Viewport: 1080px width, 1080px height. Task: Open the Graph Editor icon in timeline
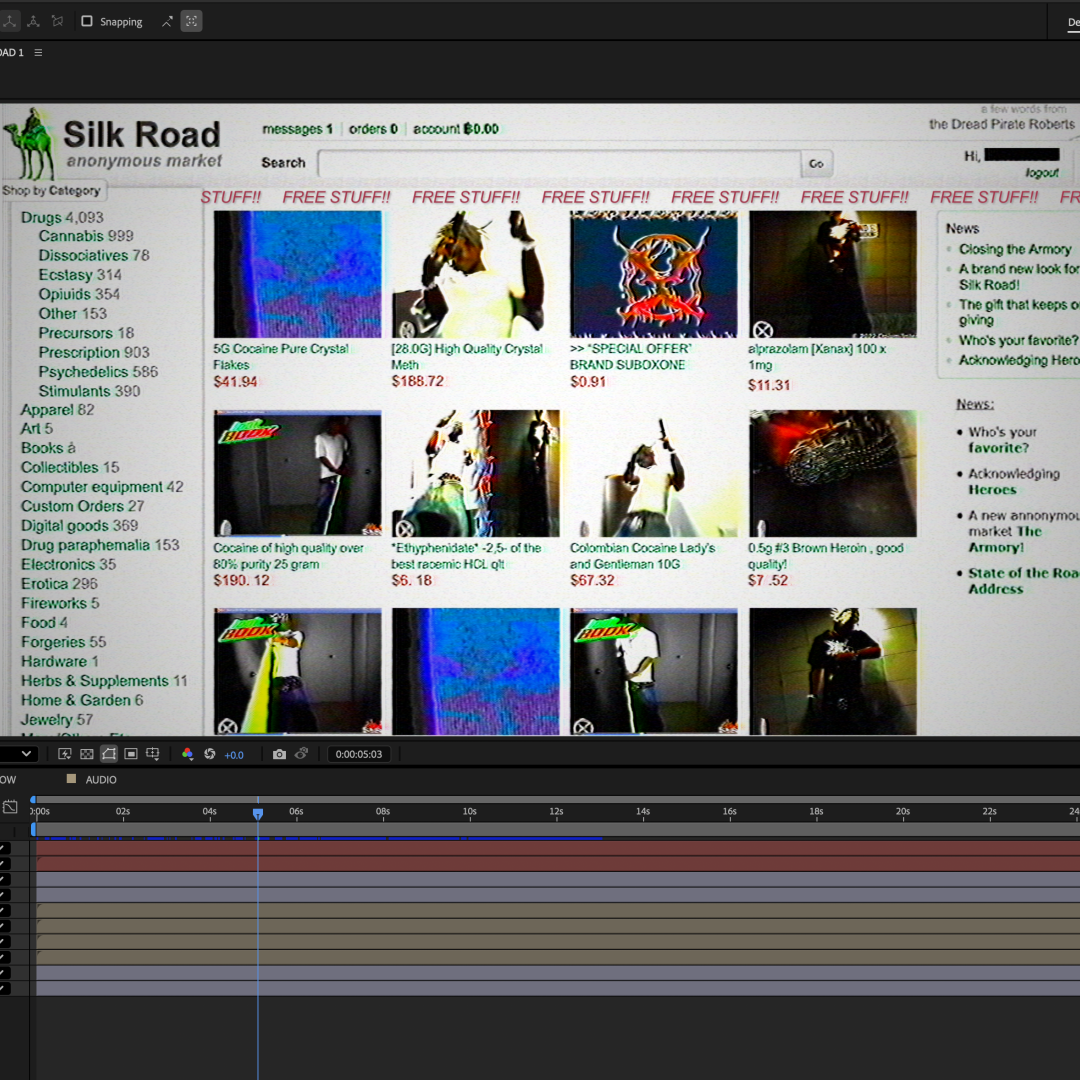(x=10, y=807)
